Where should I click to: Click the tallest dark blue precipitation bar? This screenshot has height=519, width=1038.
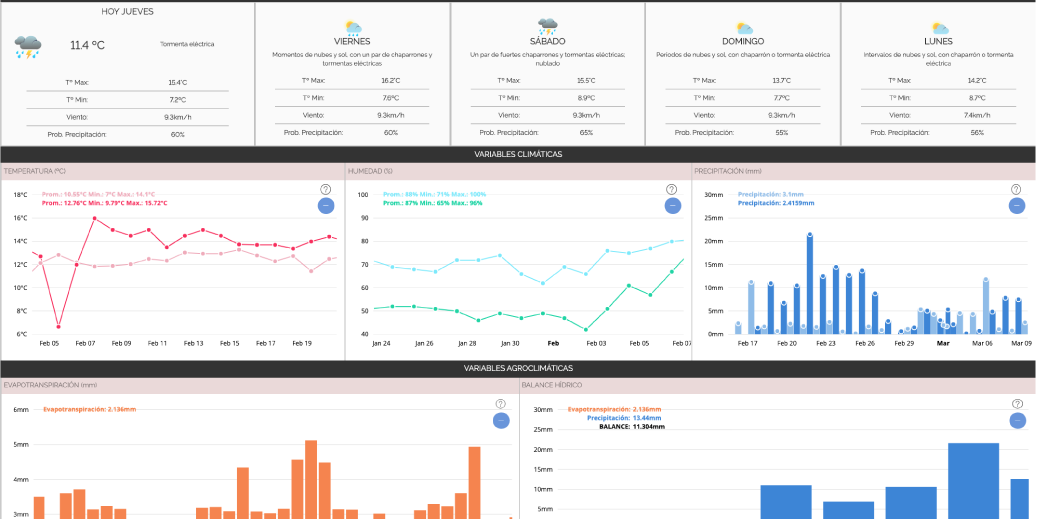click(809, 284)
